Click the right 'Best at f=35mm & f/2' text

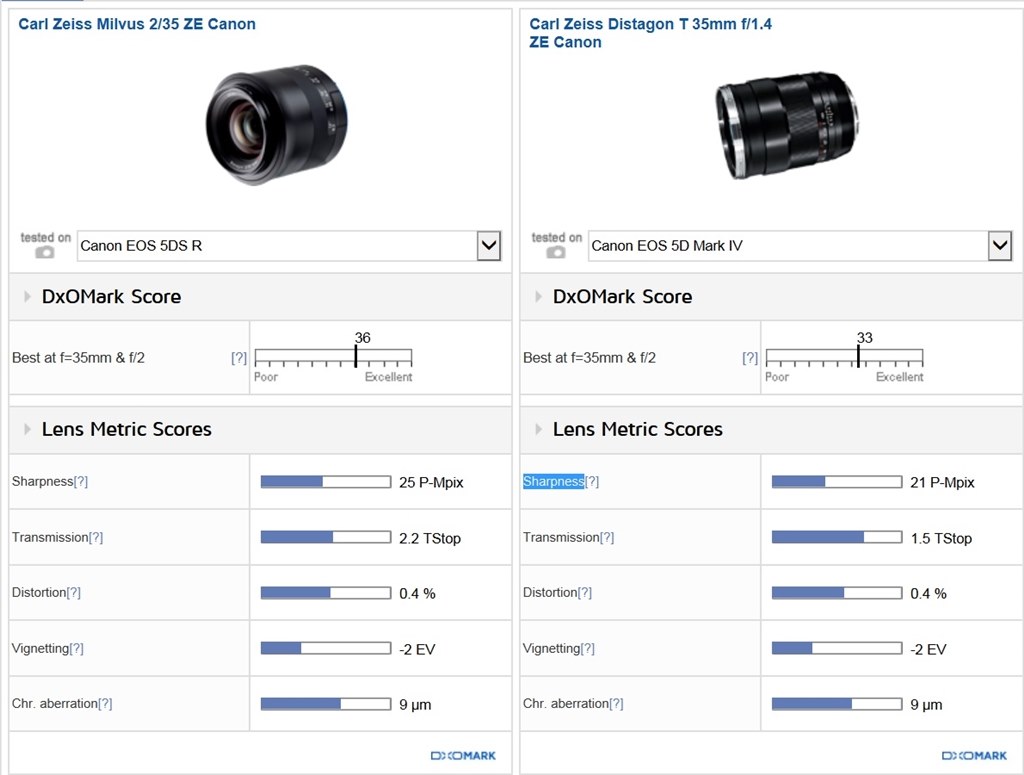[x=589, y=358]
